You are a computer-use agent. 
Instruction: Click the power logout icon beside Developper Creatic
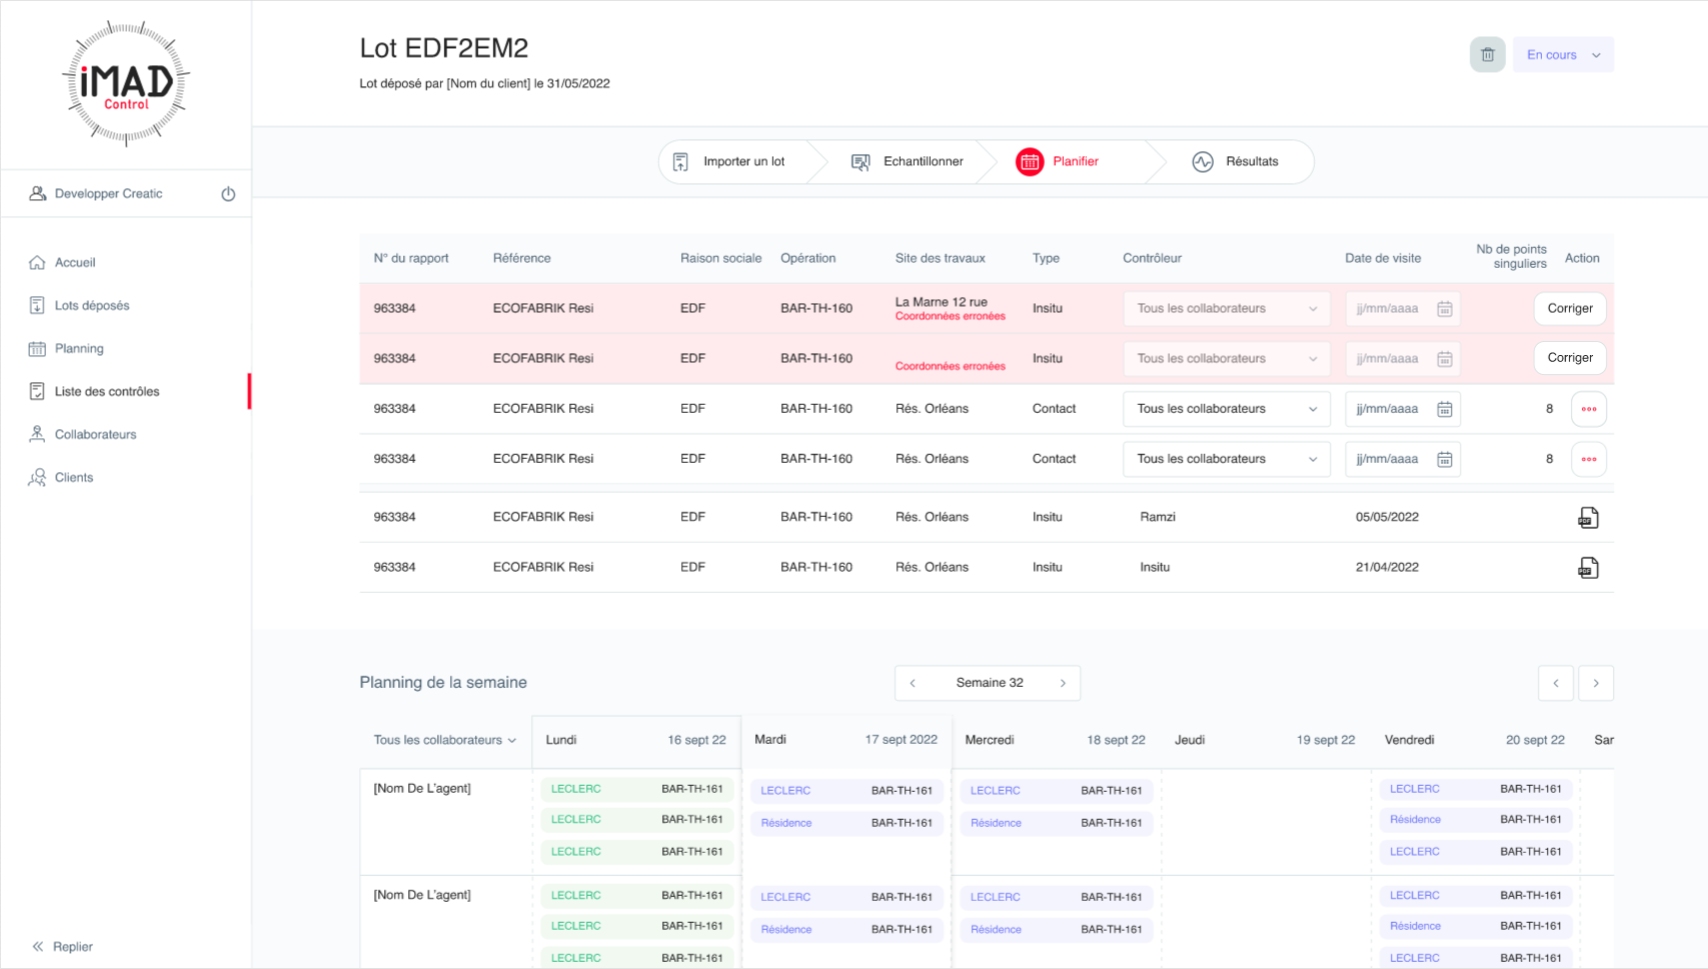coord(228,194)
